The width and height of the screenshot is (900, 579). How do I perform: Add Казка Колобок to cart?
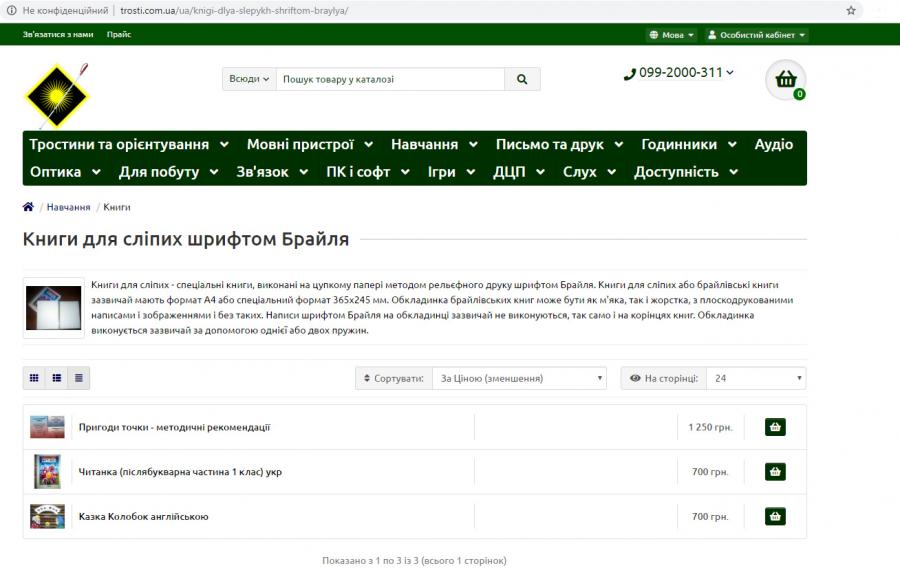click(x=775, y=516)
